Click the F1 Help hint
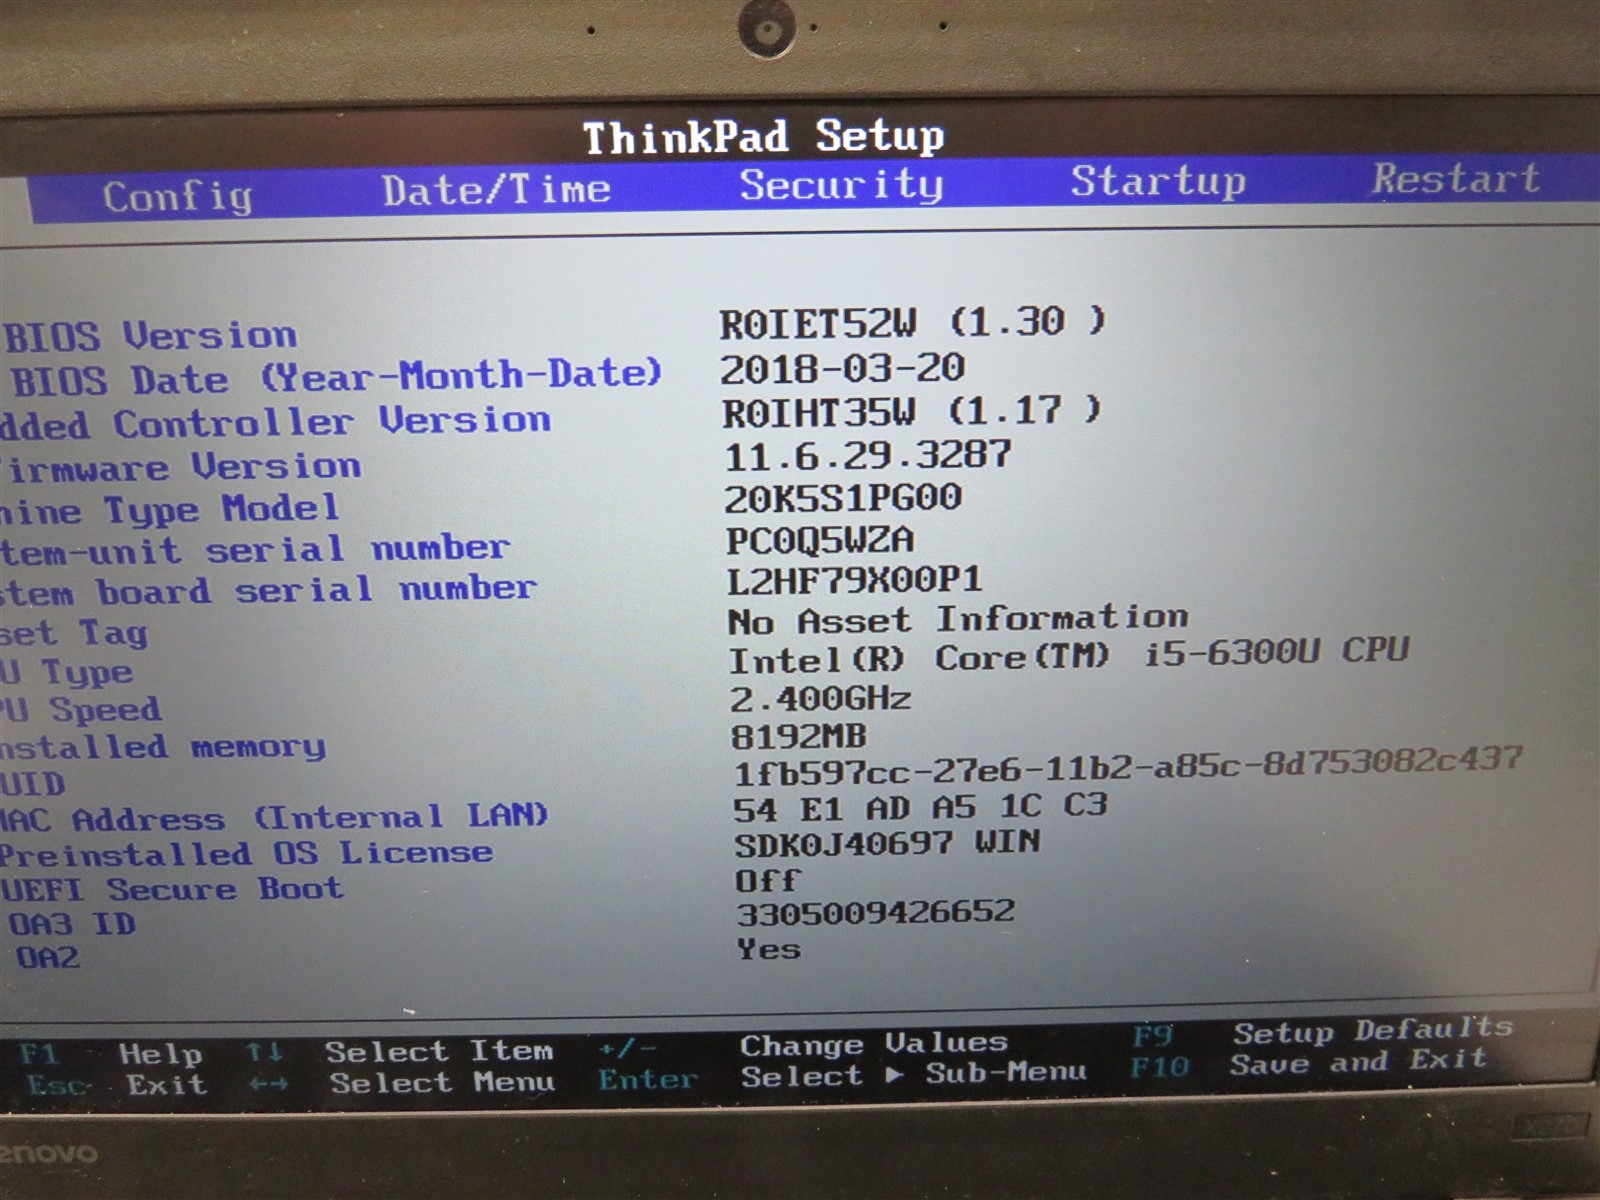The image size is (1600, 1200). click(111, 1053)
